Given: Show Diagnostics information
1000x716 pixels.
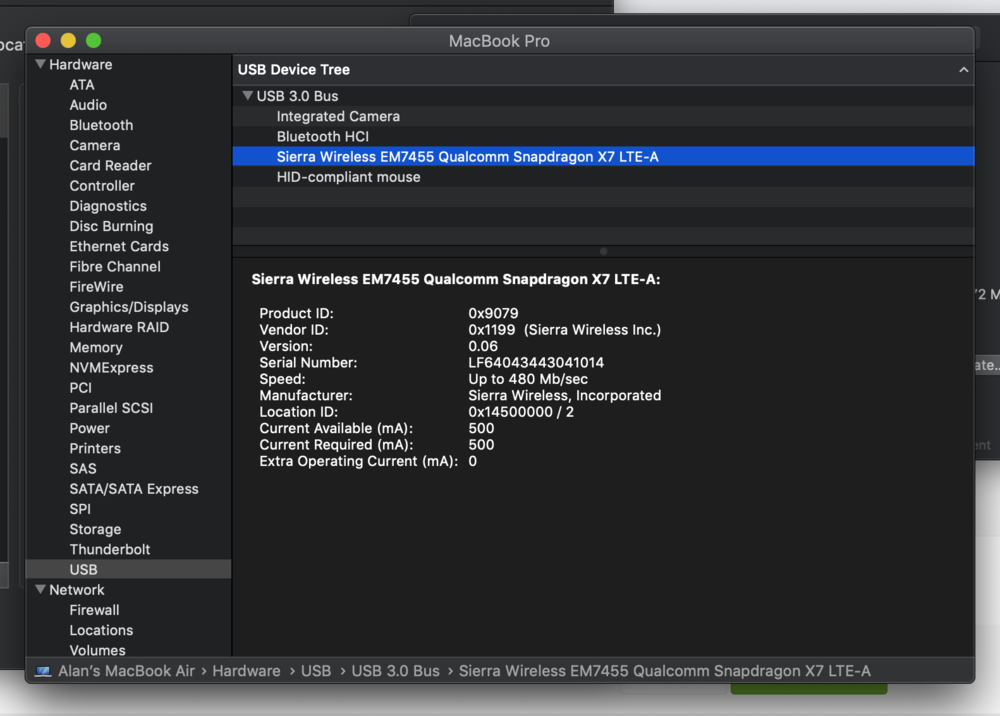Looking at the screenshot, I should [x=108, y=206].
